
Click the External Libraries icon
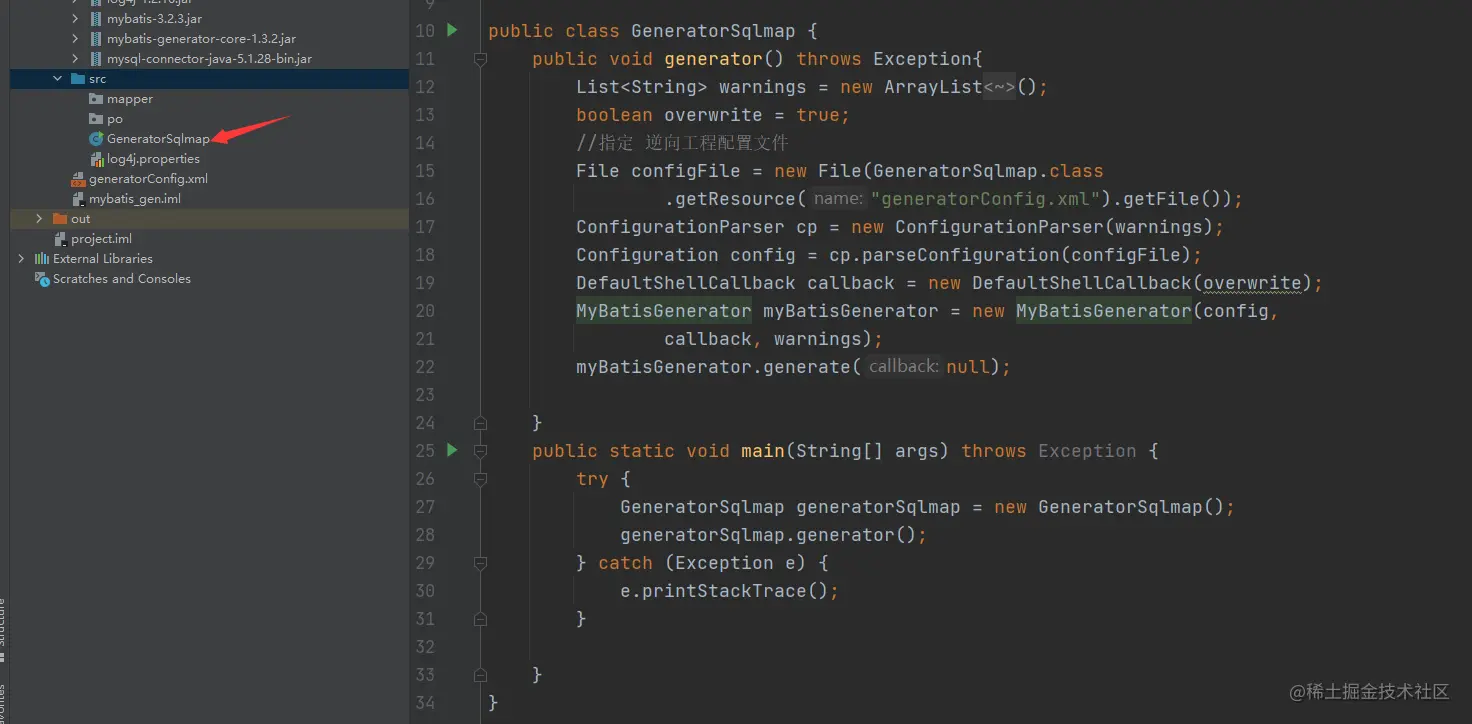pyautogui.click(x=42, y=259)
